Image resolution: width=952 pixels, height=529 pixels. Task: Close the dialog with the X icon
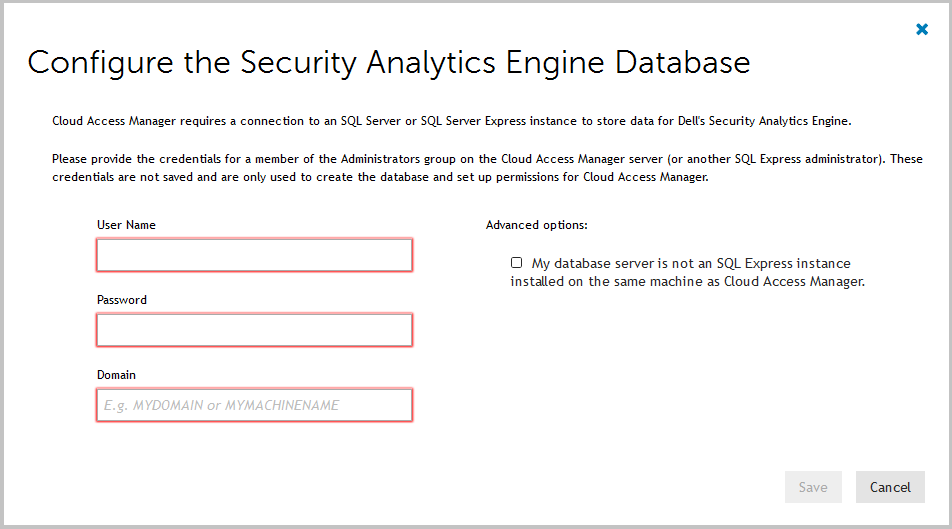pos(922,29)
